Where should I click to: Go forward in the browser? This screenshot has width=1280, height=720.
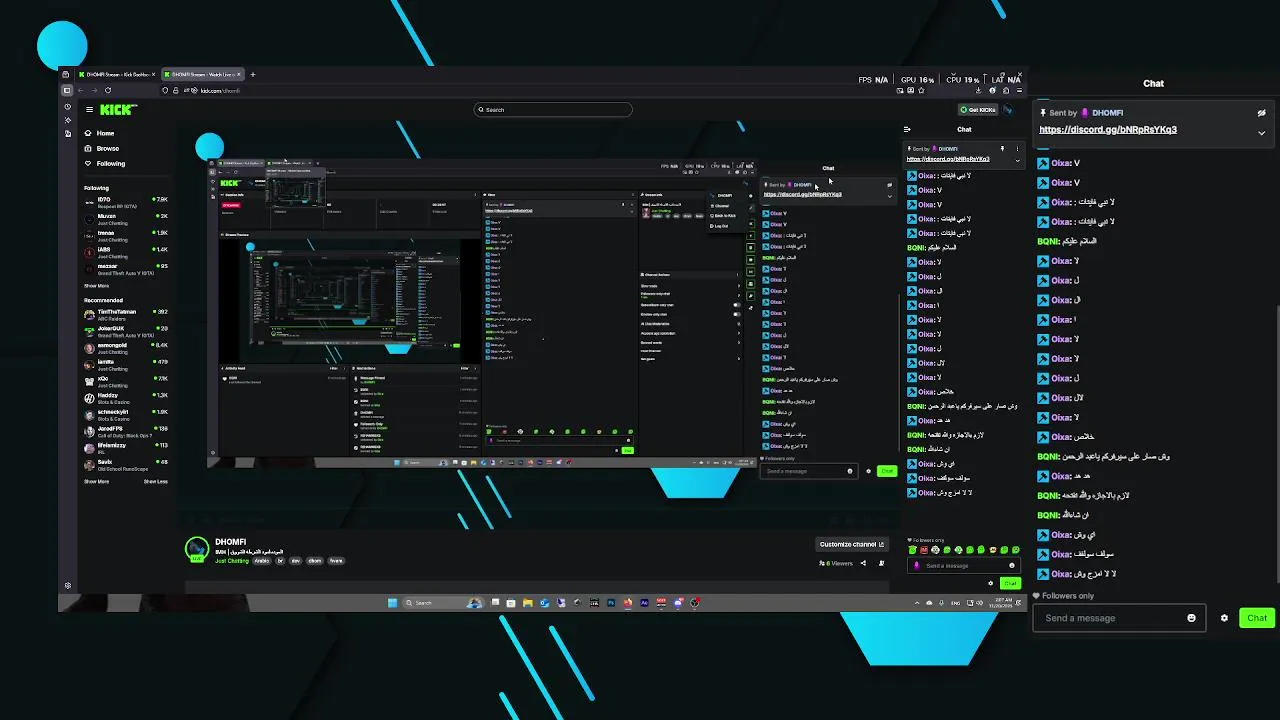[x=94, y=91]
